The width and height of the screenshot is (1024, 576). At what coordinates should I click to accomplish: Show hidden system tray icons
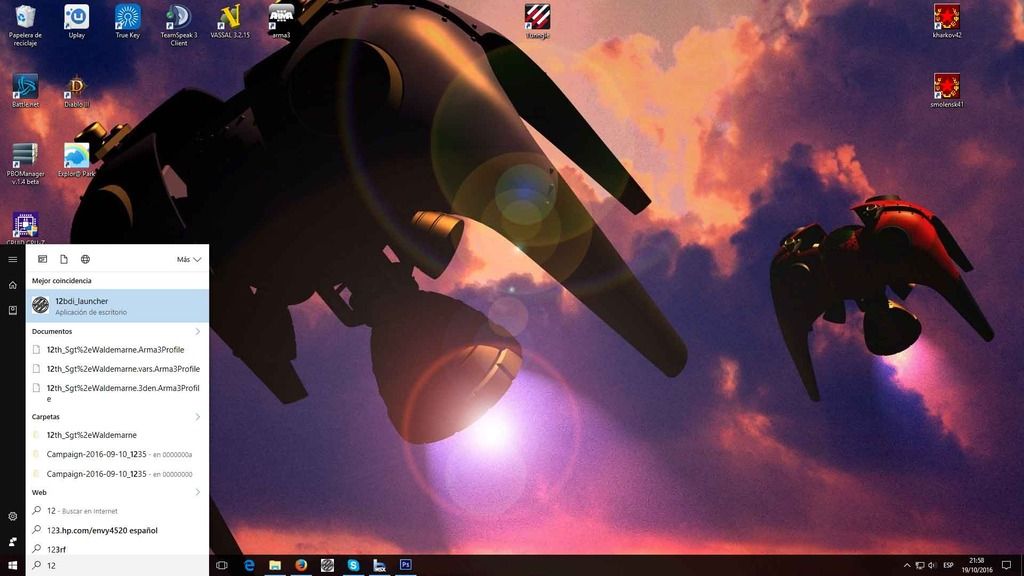point(906,566)
